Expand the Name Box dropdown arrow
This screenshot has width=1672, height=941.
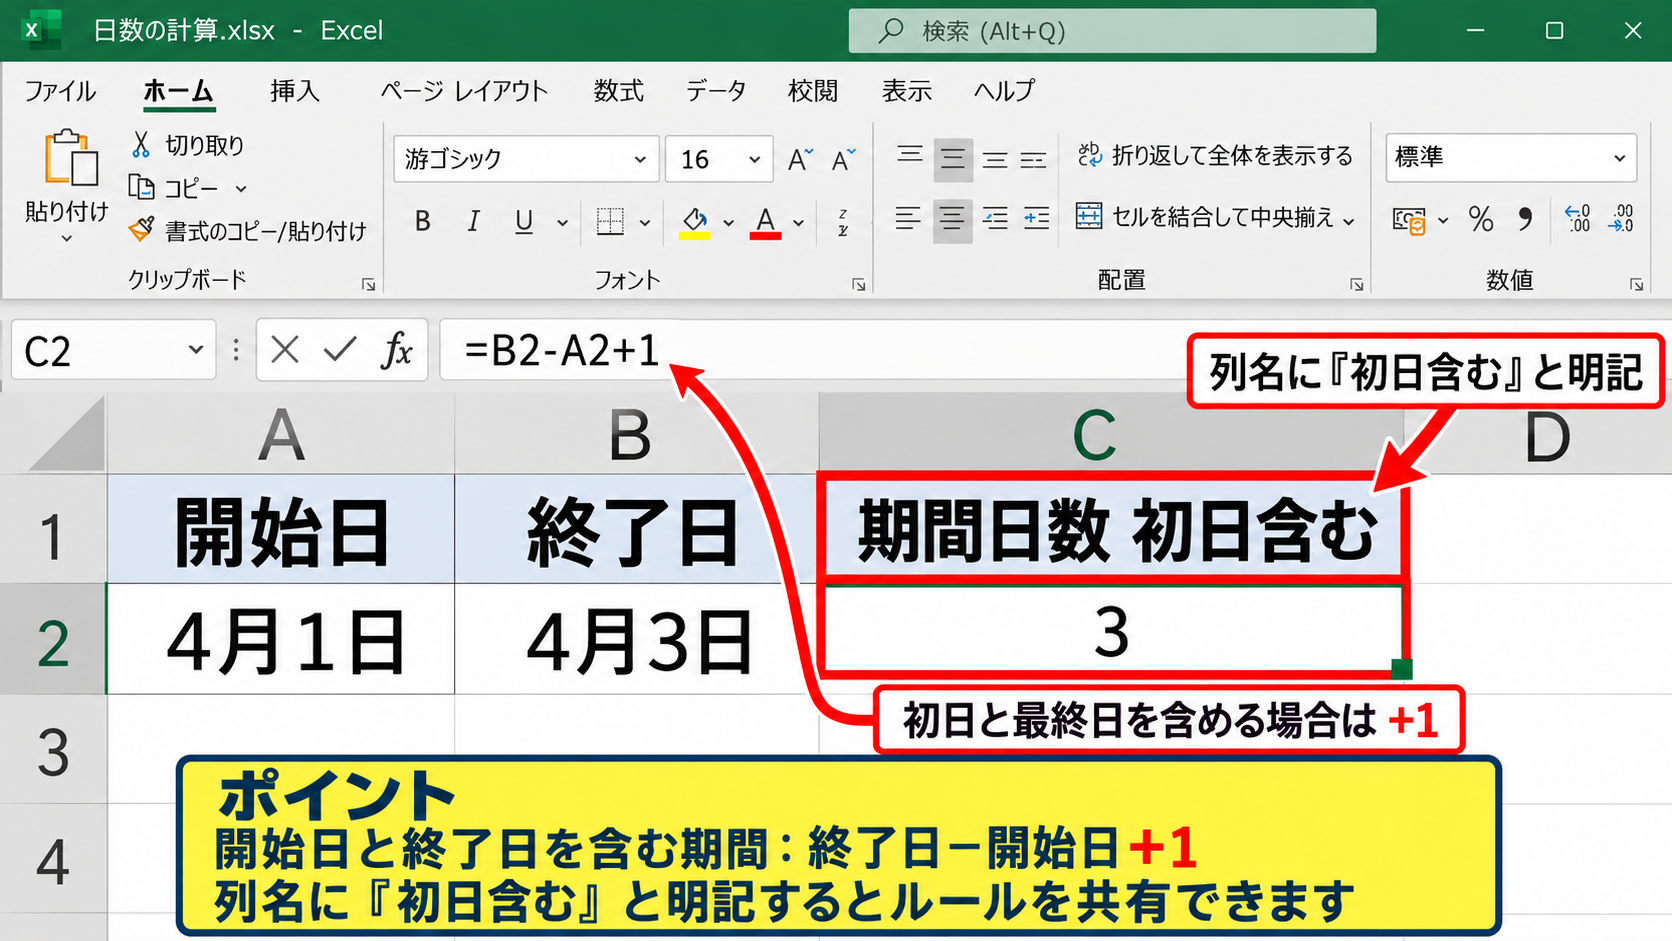click(195, 350)
